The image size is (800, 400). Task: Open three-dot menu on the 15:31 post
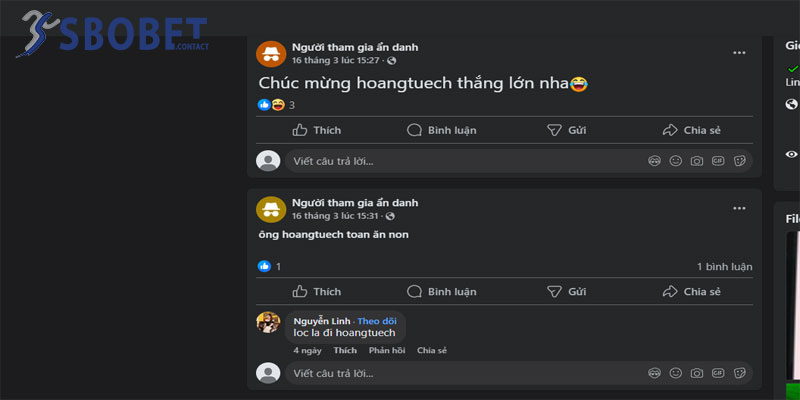tap(739, 208)
